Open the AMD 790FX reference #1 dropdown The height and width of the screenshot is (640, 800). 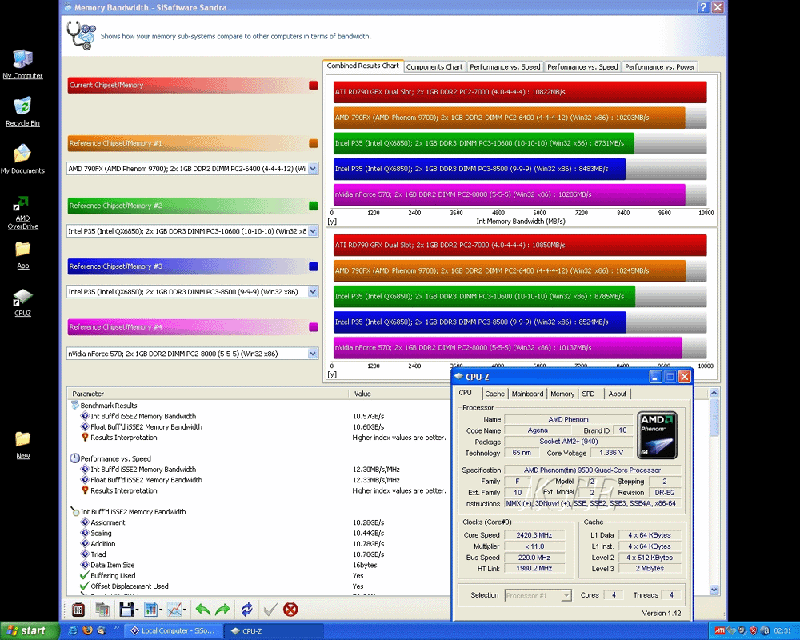tap(313, 168)
